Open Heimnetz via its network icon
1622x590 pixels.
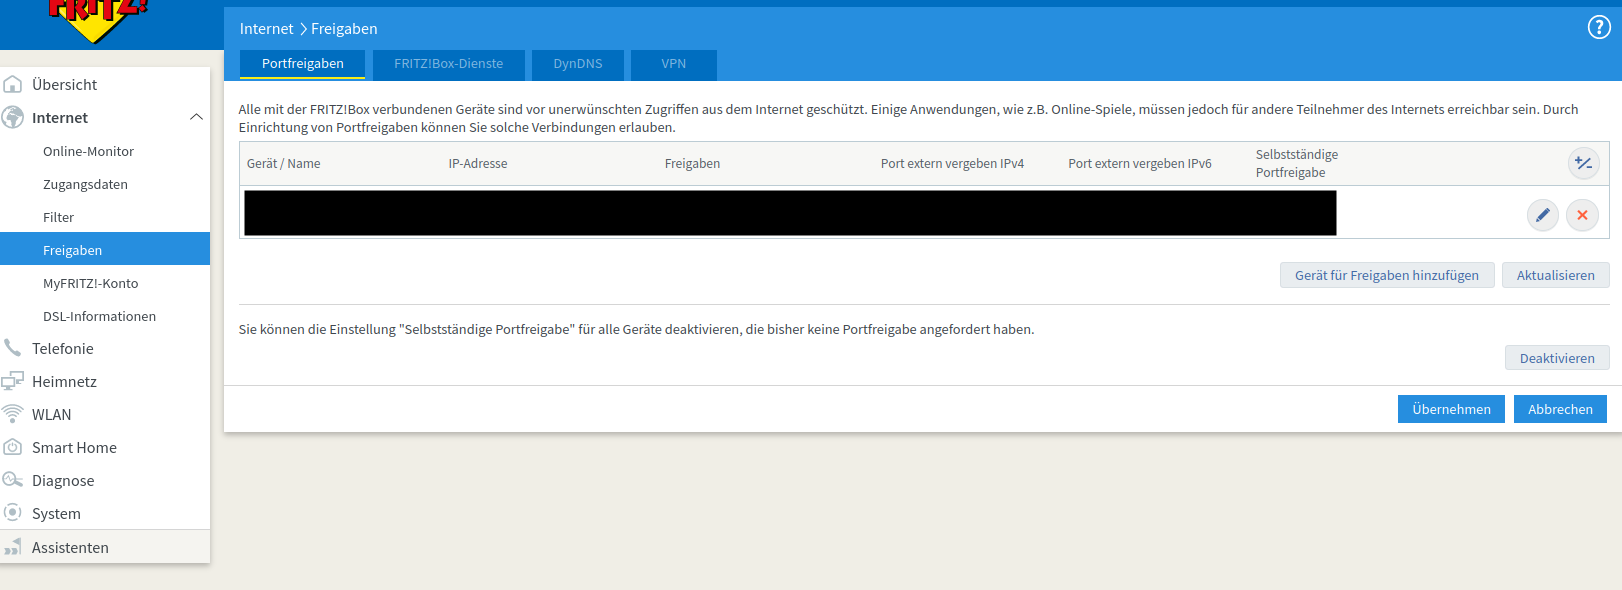(13, 381)
